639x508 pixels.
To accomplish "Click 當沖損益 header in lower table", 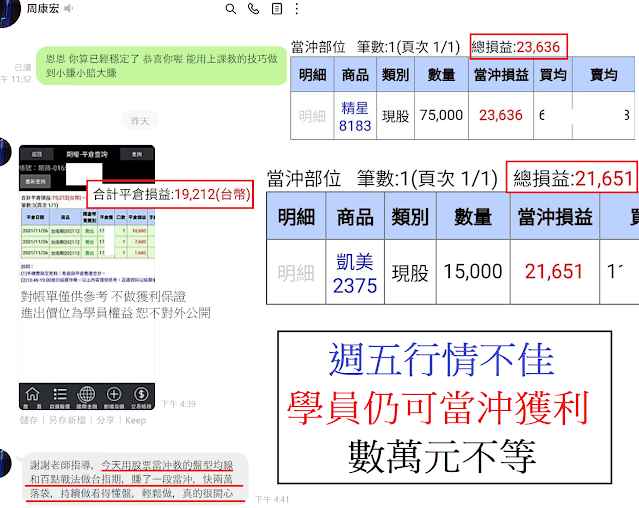I will click(555, 216).
